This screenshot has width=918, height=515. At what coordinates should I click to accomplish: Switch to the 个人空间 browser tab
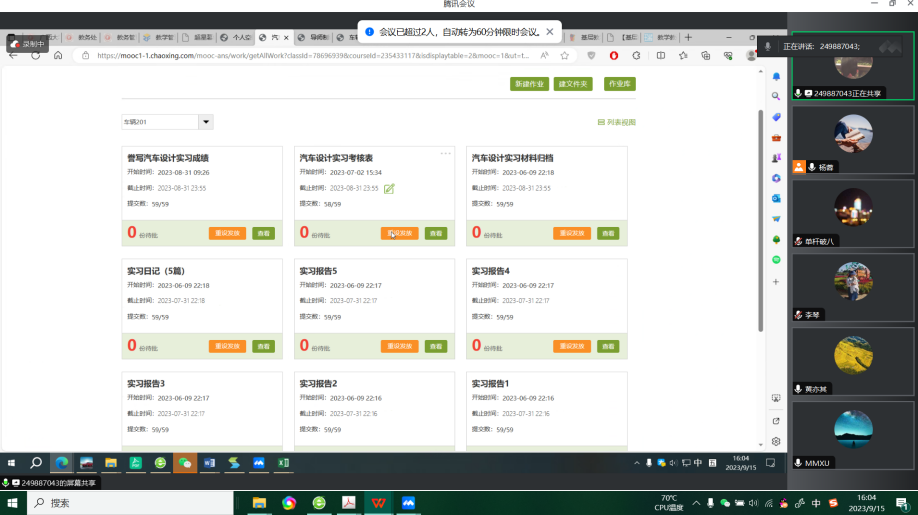click(x=236, y=37)
